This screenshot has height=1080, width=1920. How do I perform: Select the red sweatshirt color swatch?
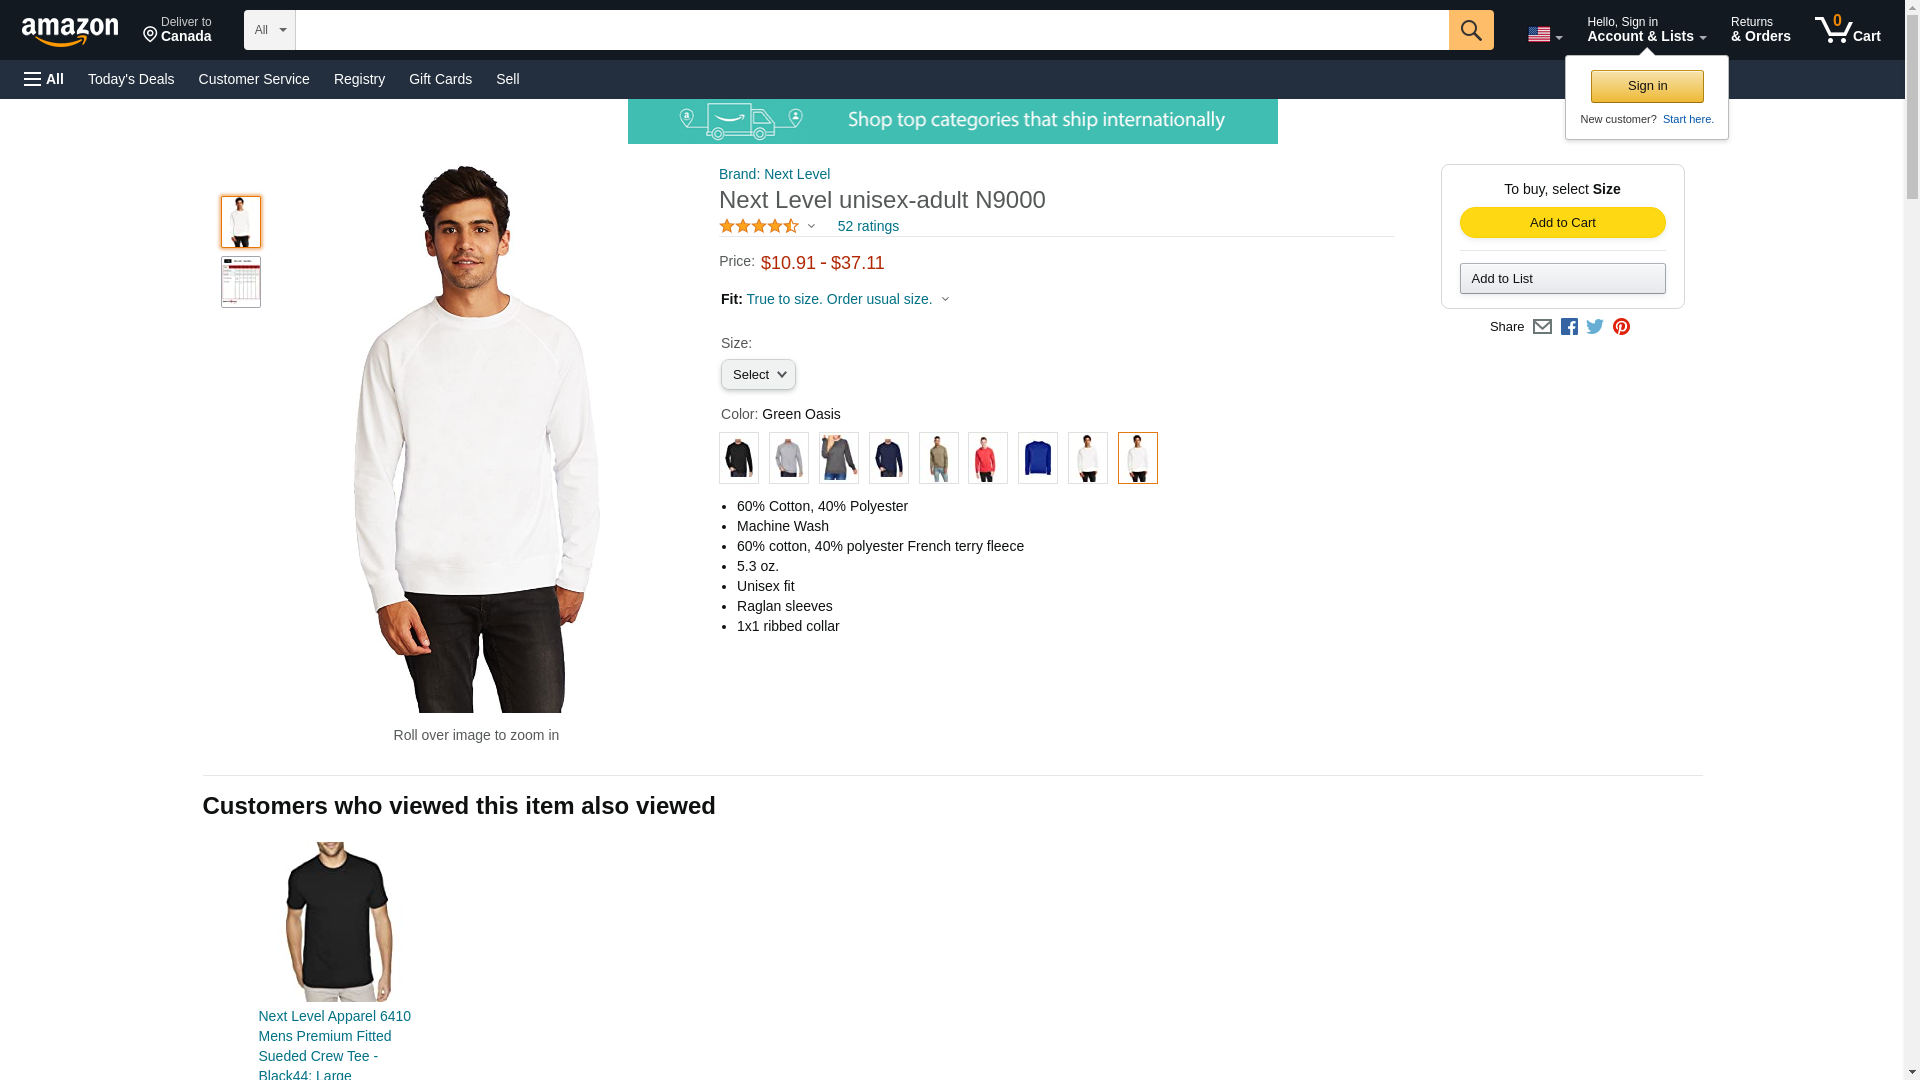click(x=988, y=458)
